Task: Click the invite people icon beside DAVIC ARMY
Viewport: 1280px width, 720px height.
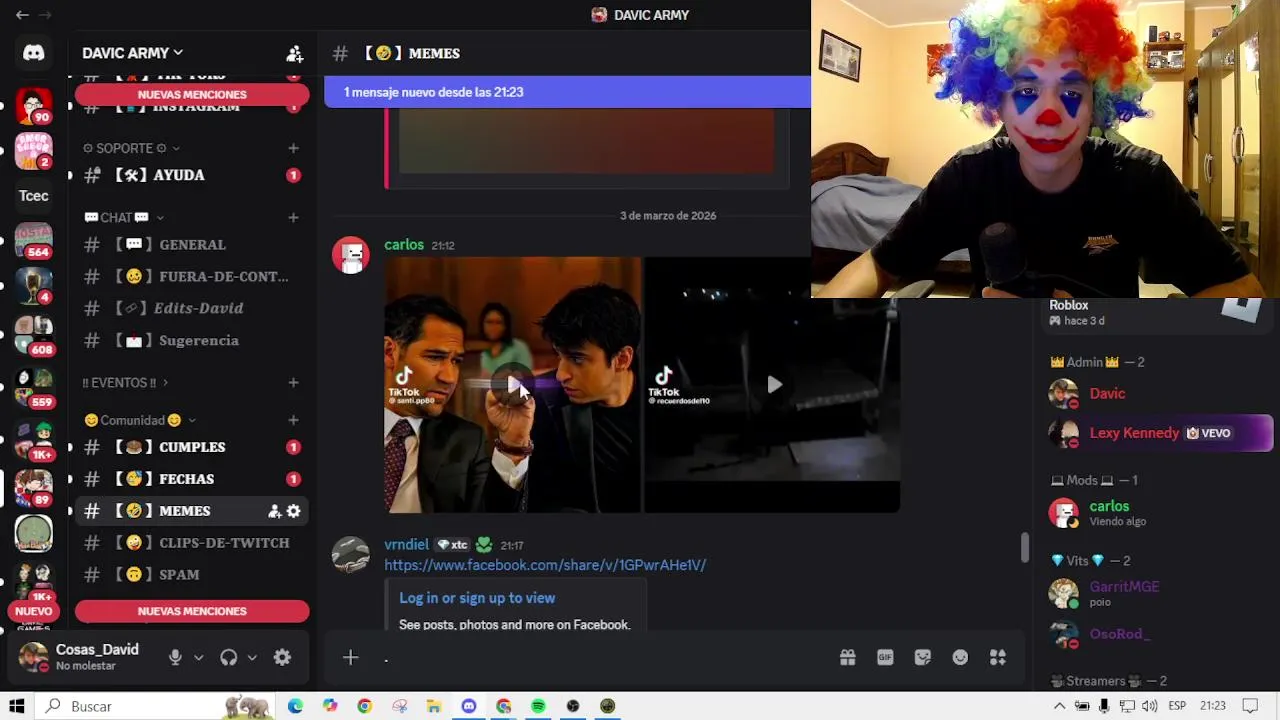Action: click(x=294, y=53)
